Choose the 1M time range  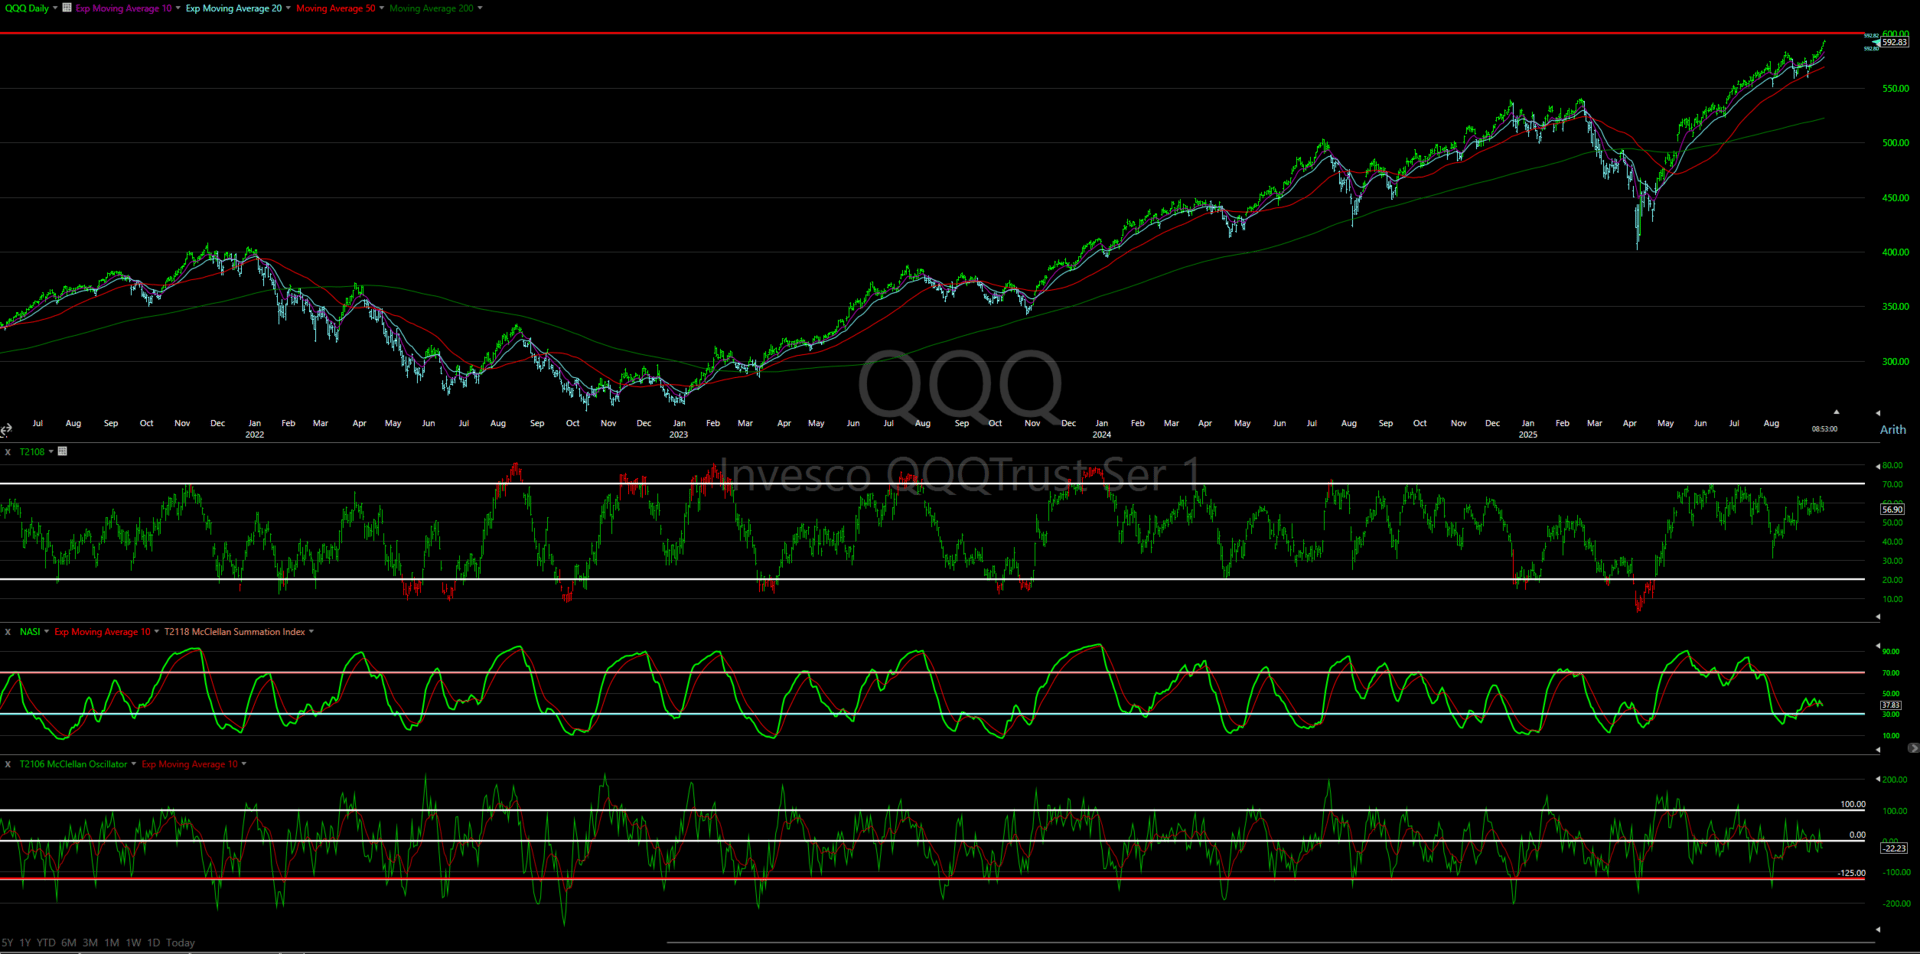[x=112, y=943]
